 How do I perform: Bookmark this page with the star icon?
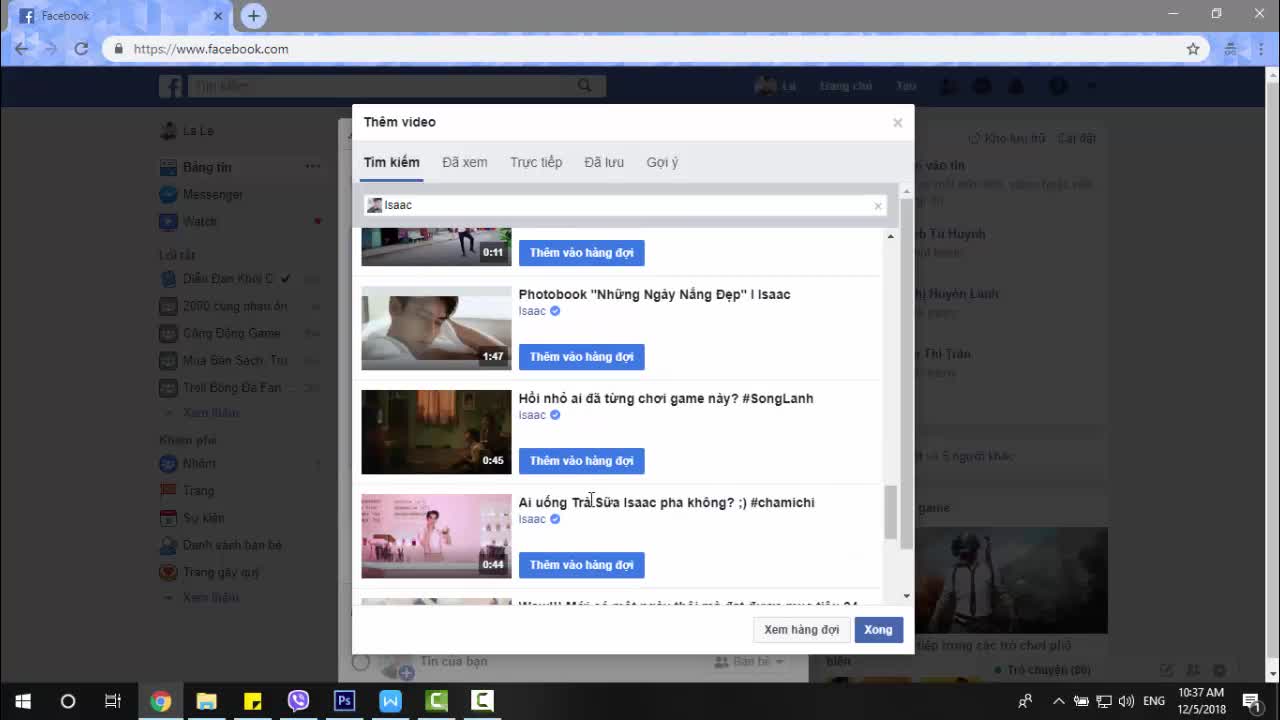tap(1193, 48)
